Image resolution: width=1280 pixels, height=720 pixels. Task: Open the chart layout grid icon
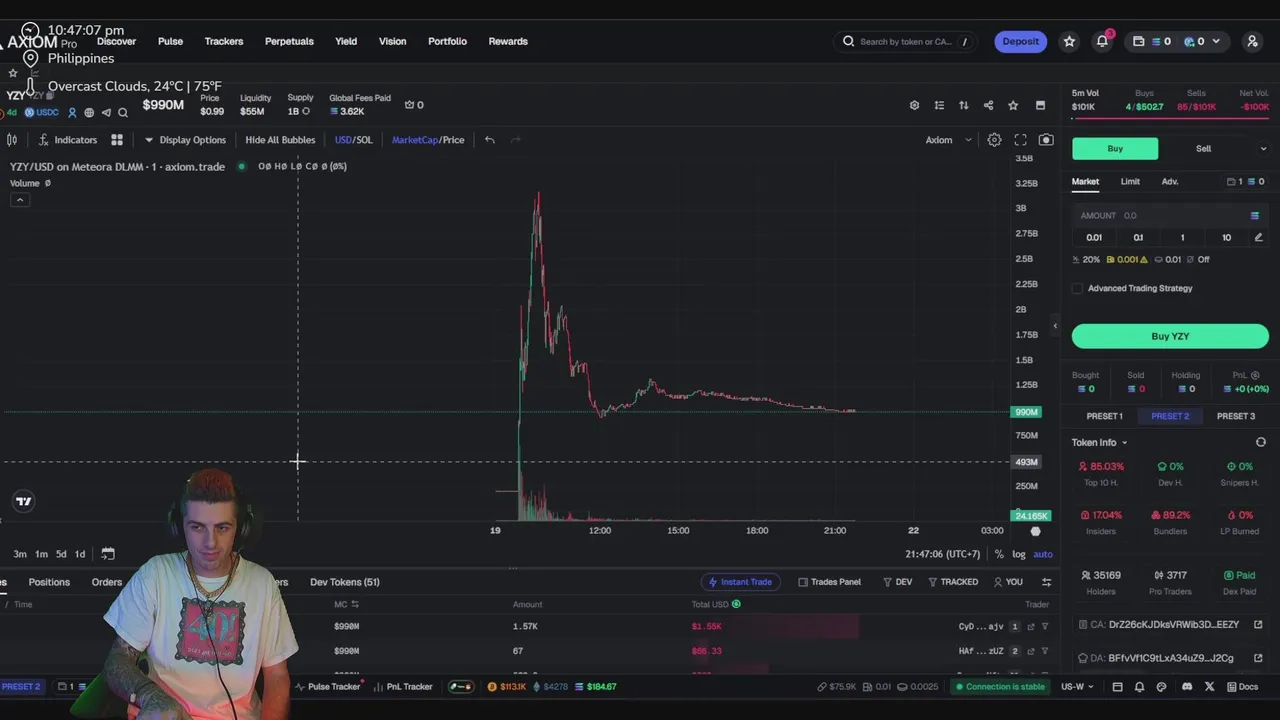[117, 140]
